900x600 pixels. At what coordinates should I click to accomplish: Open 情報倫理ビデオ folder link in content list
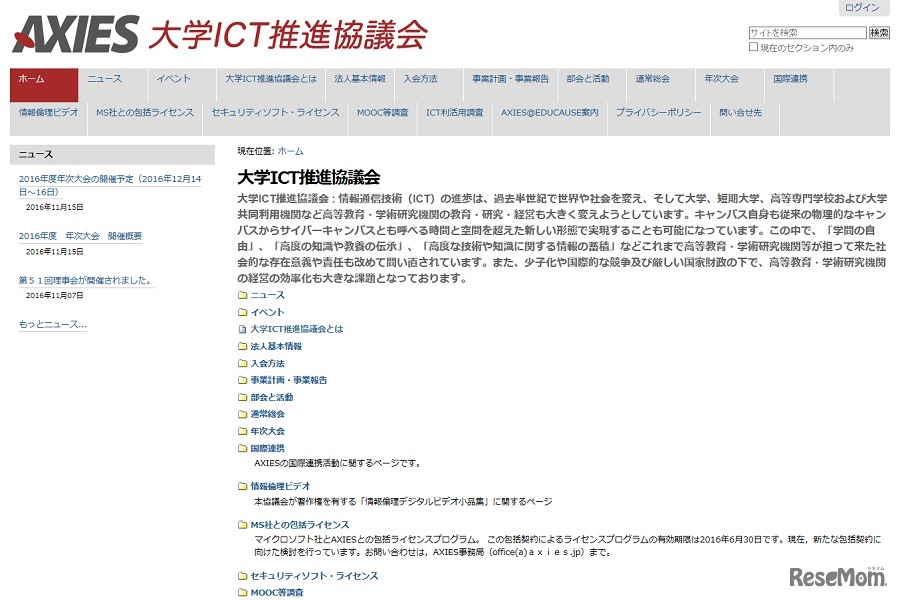click(x=281, y=486)
